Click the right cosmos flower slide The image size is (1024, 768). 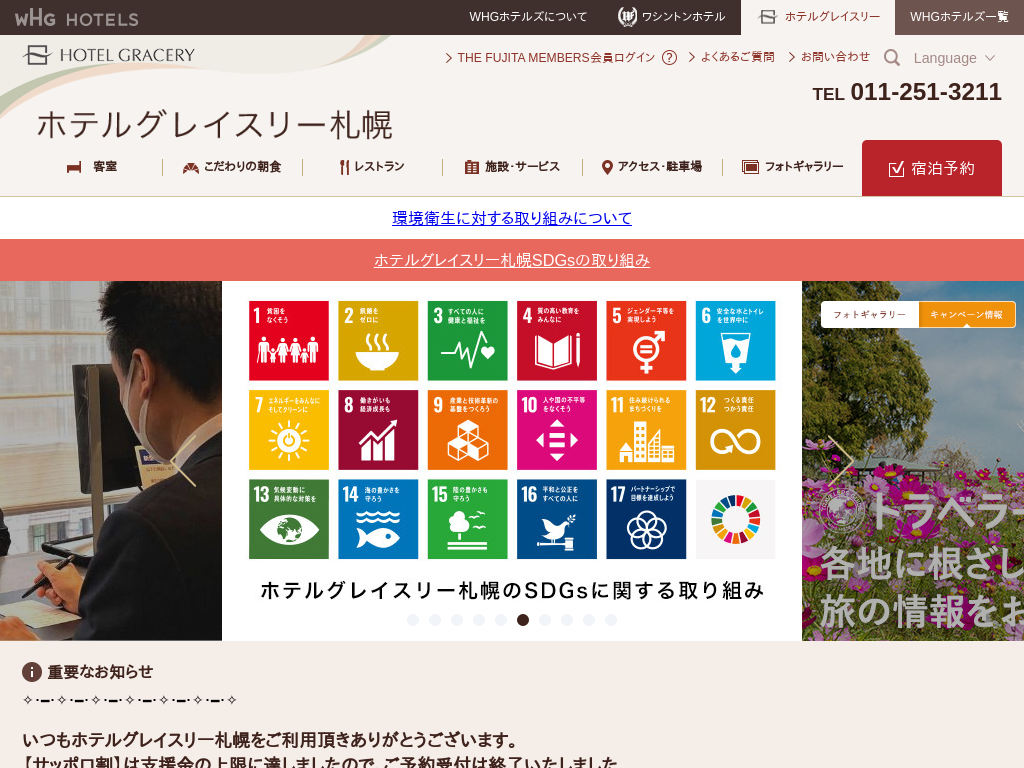[913, 461]
